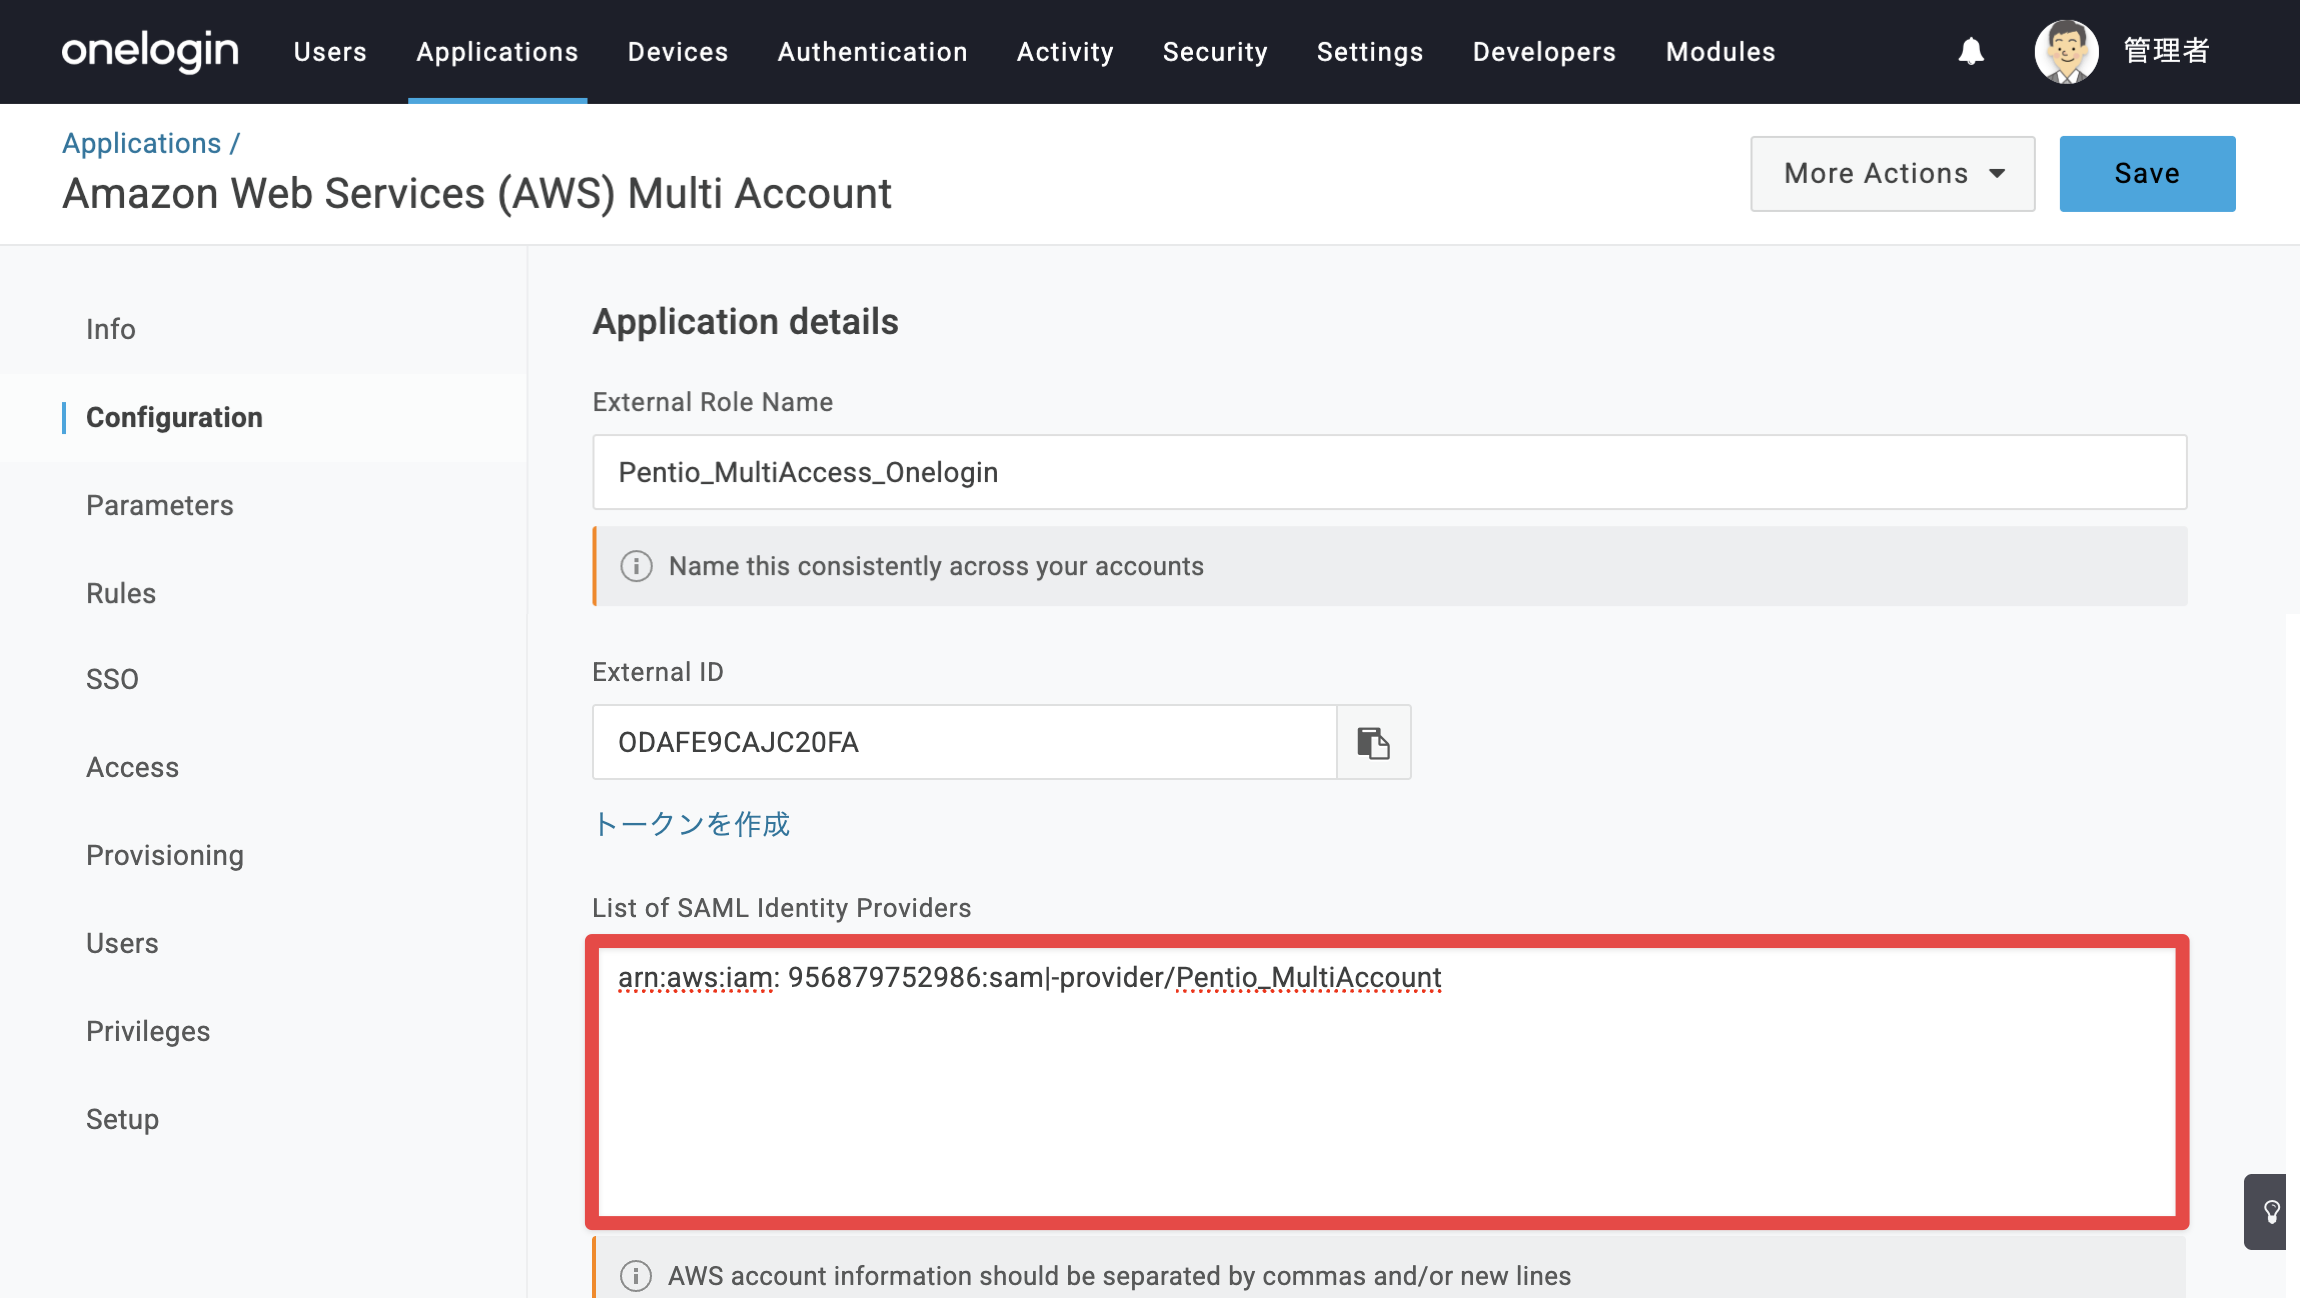The height and width of the screenshot is (1298, 2302).
Task: Open the Users menu in top navigation
Action: coord(330,52)
